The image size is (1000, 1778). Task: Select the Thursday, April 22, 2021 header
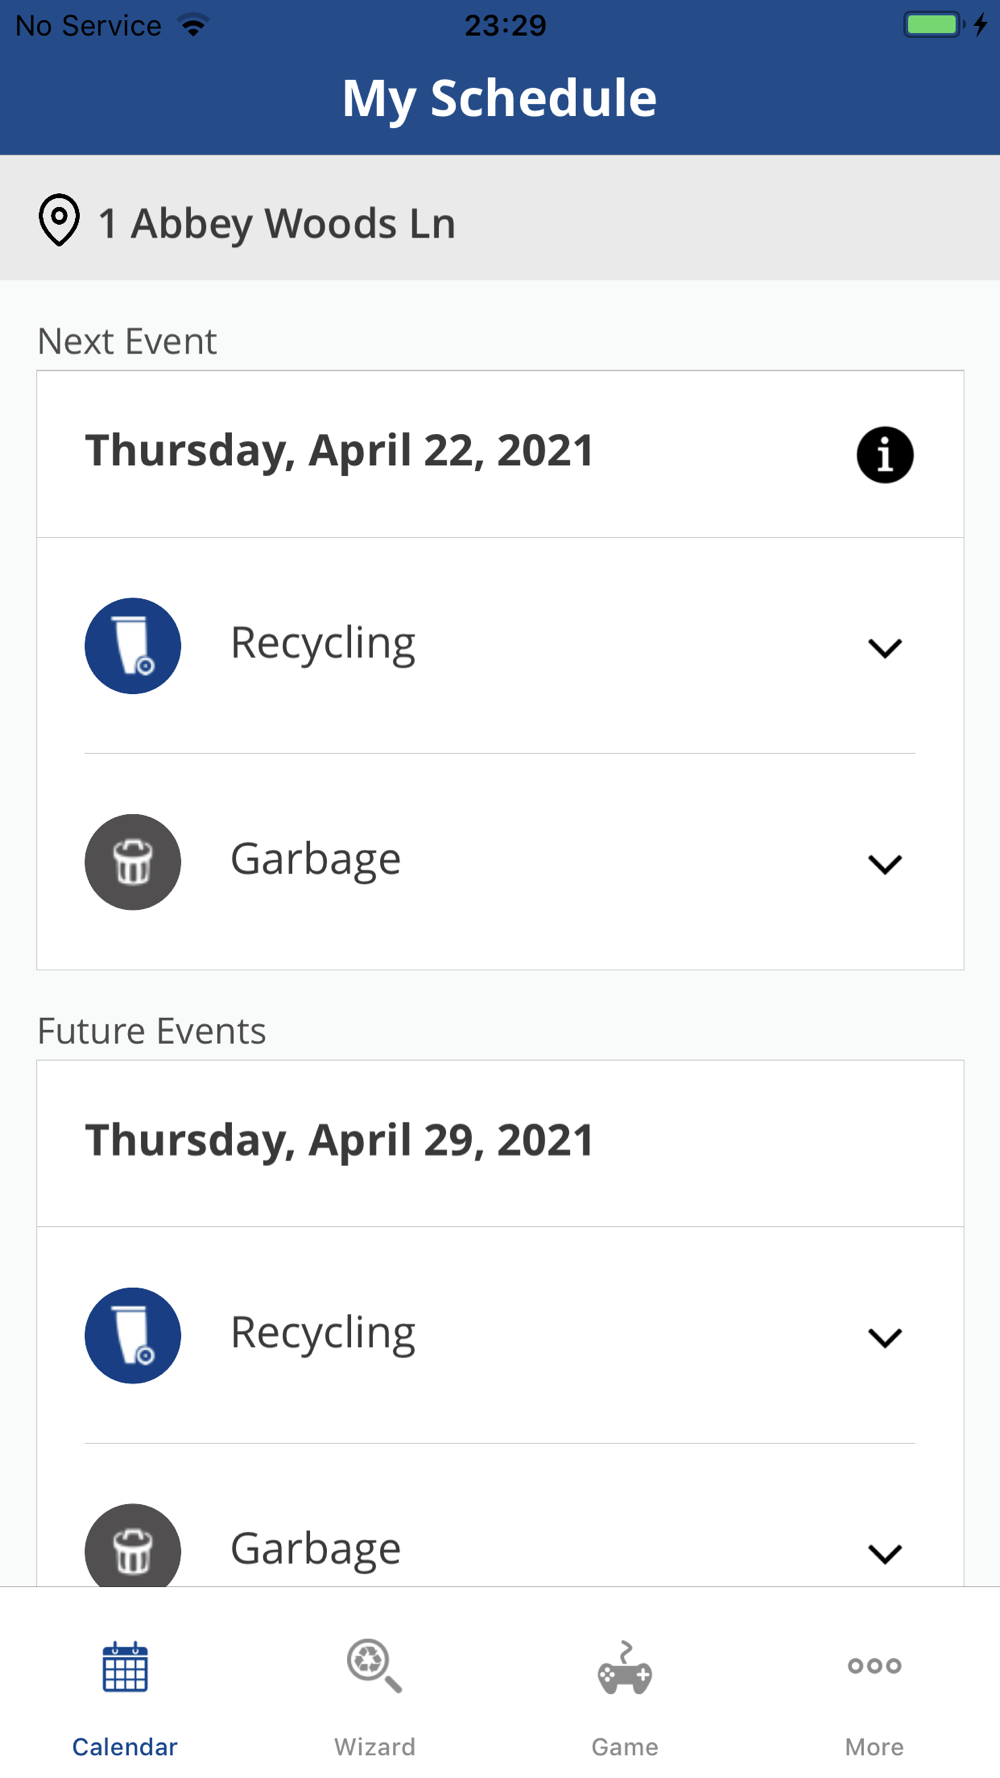[340, 451]
